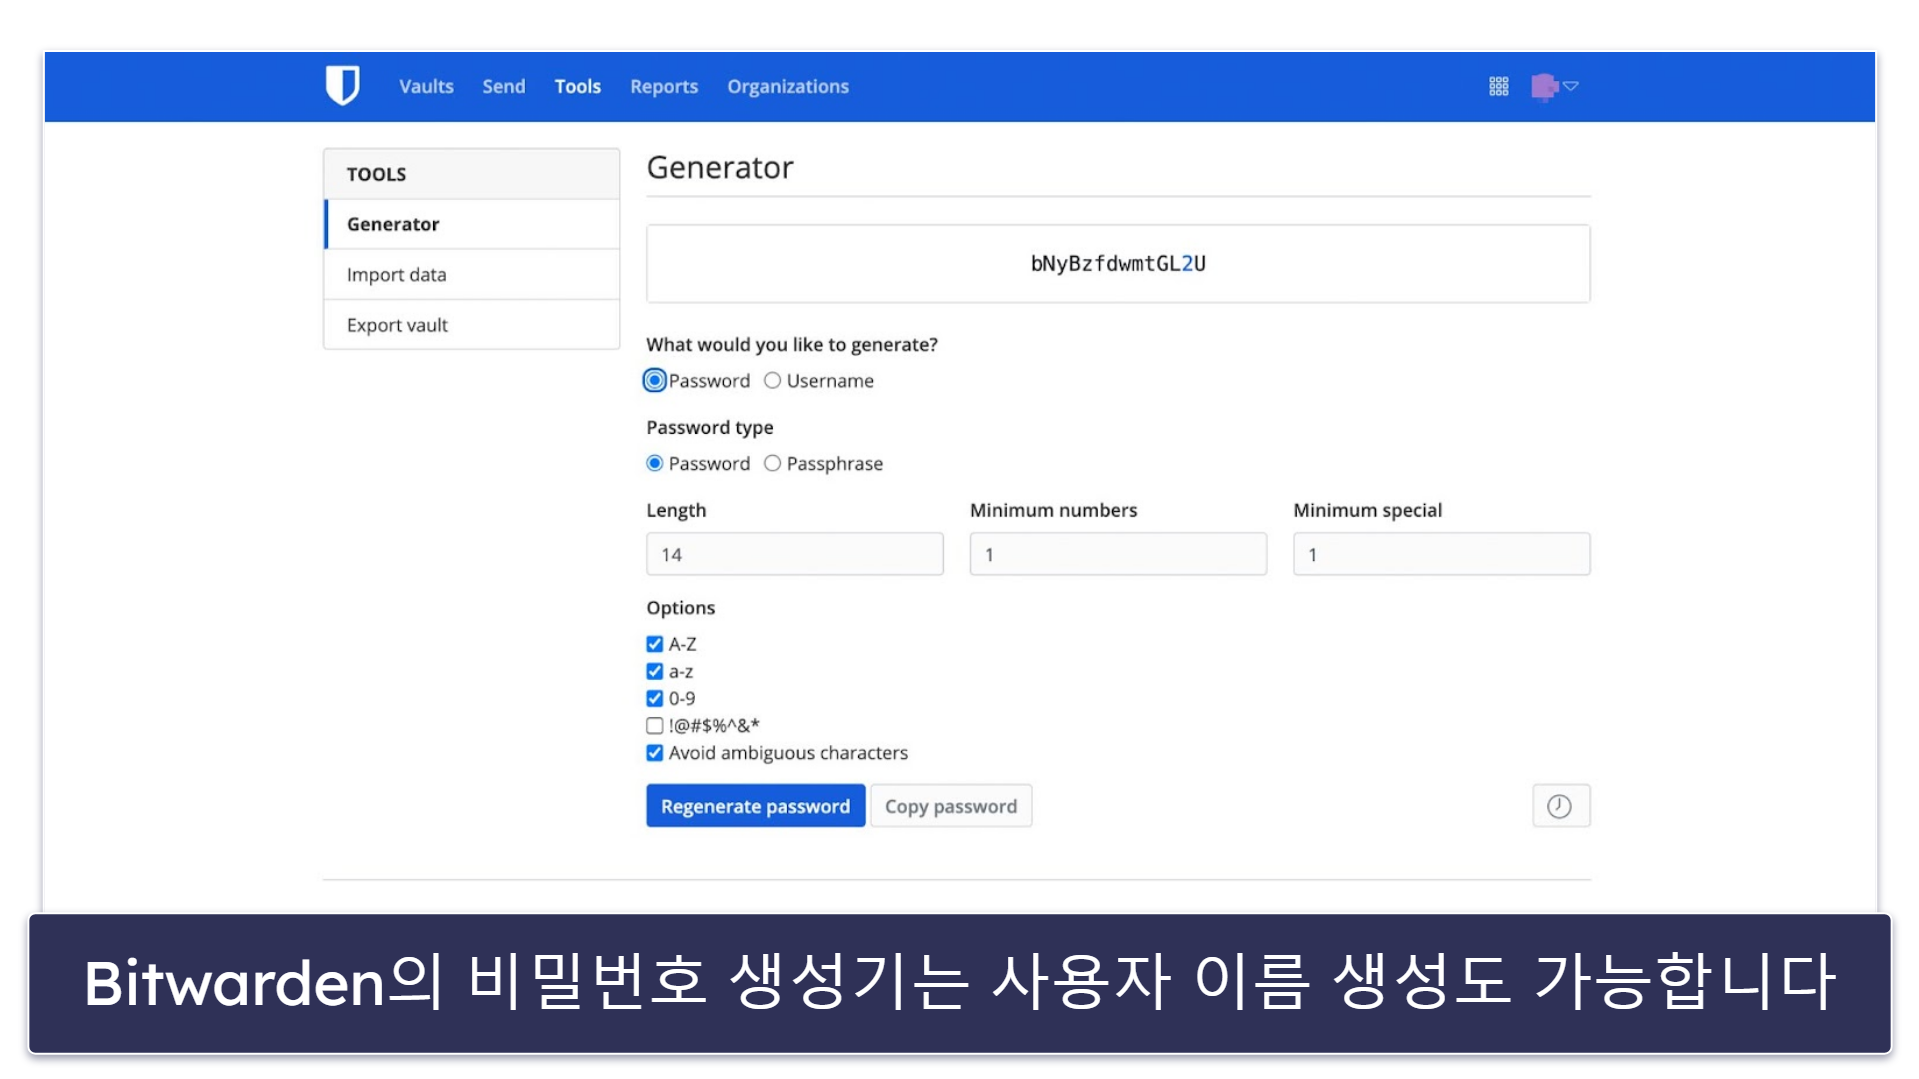Choose Password under what to generate
This screenshot has height=1079, width=1919.
coord(655,381)
